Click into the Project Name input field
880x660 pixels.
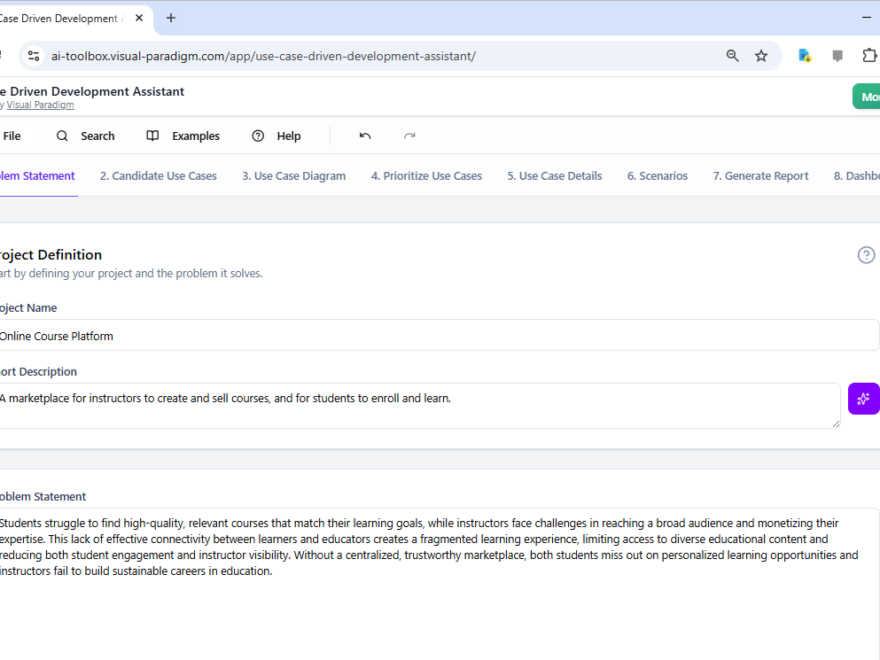pyautogui.click(x=436, y=336)
